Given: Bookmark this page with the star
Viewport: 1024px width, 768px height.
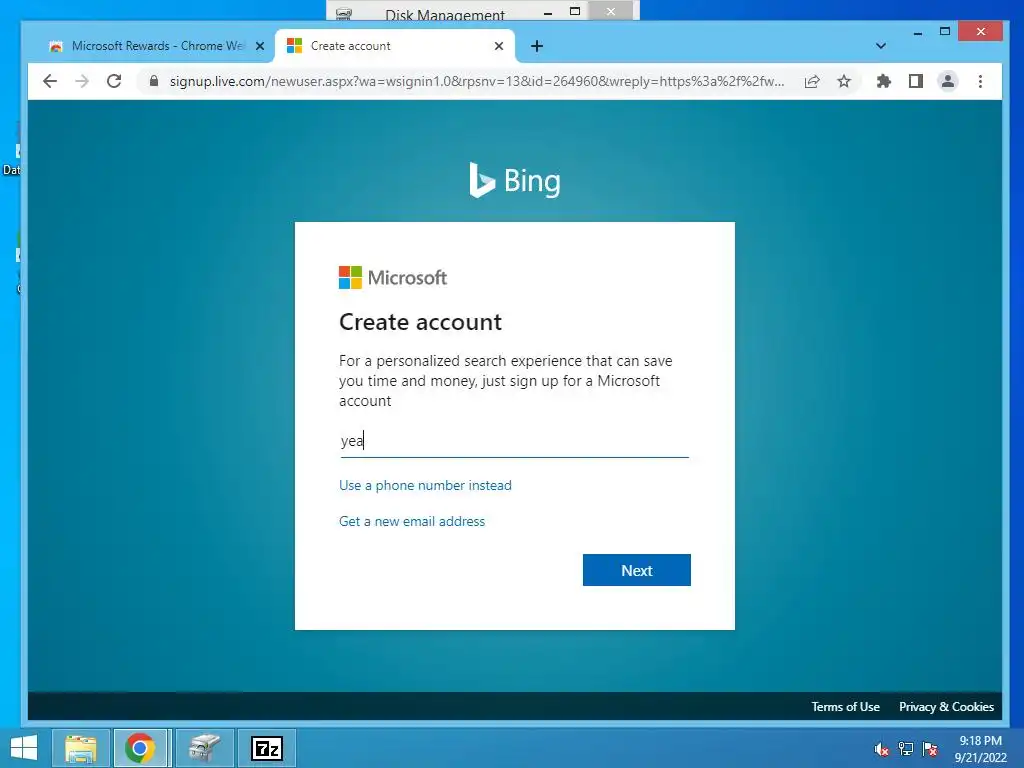Looking at the screenshot, I should (x=844, y=81).
